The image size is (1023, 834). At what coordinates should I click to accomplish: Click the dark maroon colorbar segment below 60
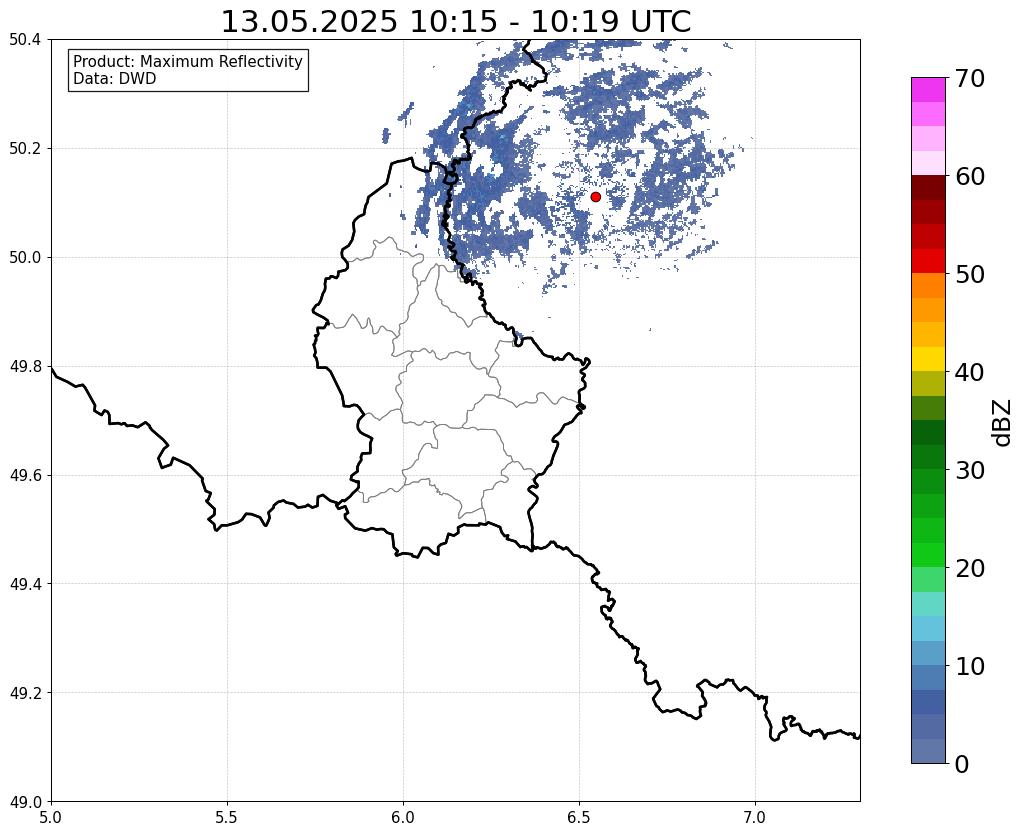(928, 188)
